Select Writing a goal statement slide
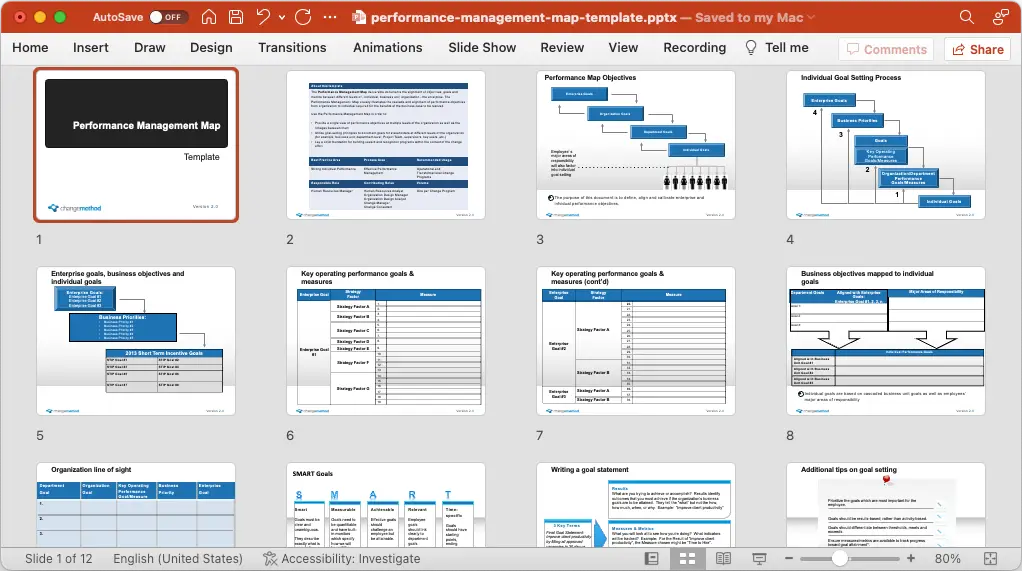This screenshot has width=1022, height=571. pos(636,505)
